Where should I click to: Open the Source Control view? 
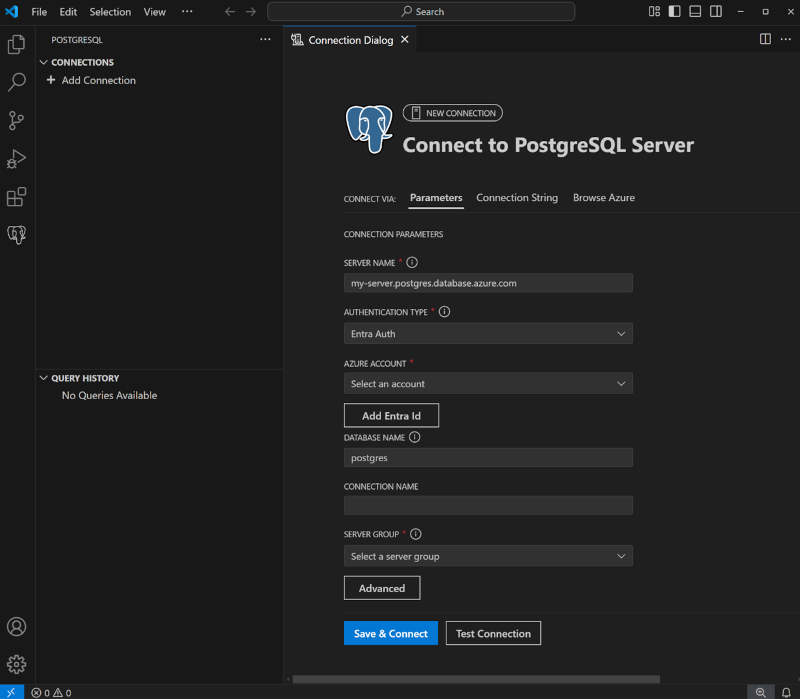pos(16,120)
